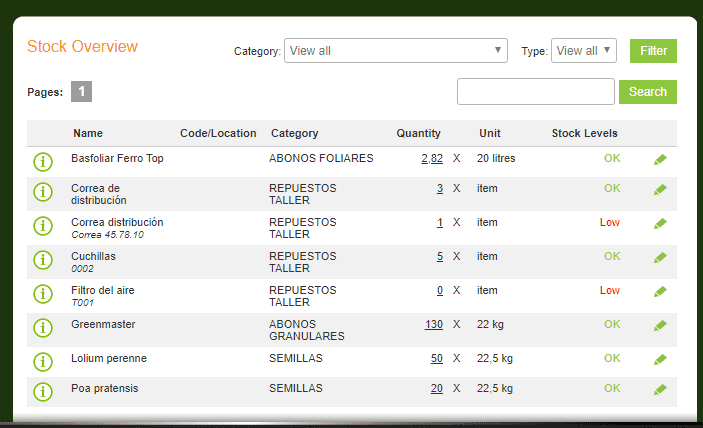
Task: Edit Filtro del aire with pencil icon
Action: click(x=660, y=292)
